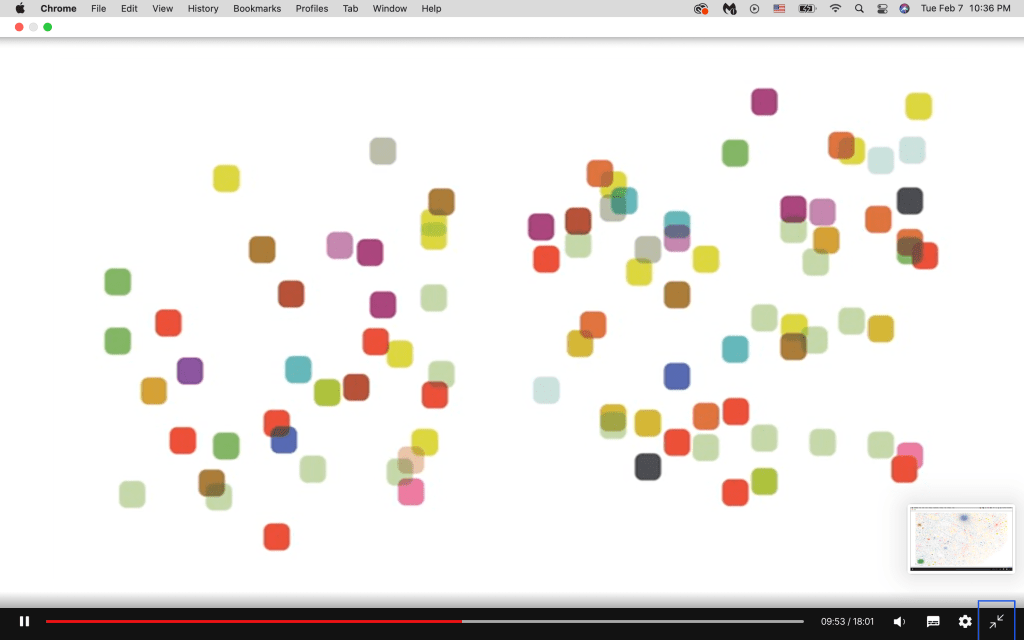Mute the video volume
Viewport: 1024px width, 640px height.
(899, 621)
